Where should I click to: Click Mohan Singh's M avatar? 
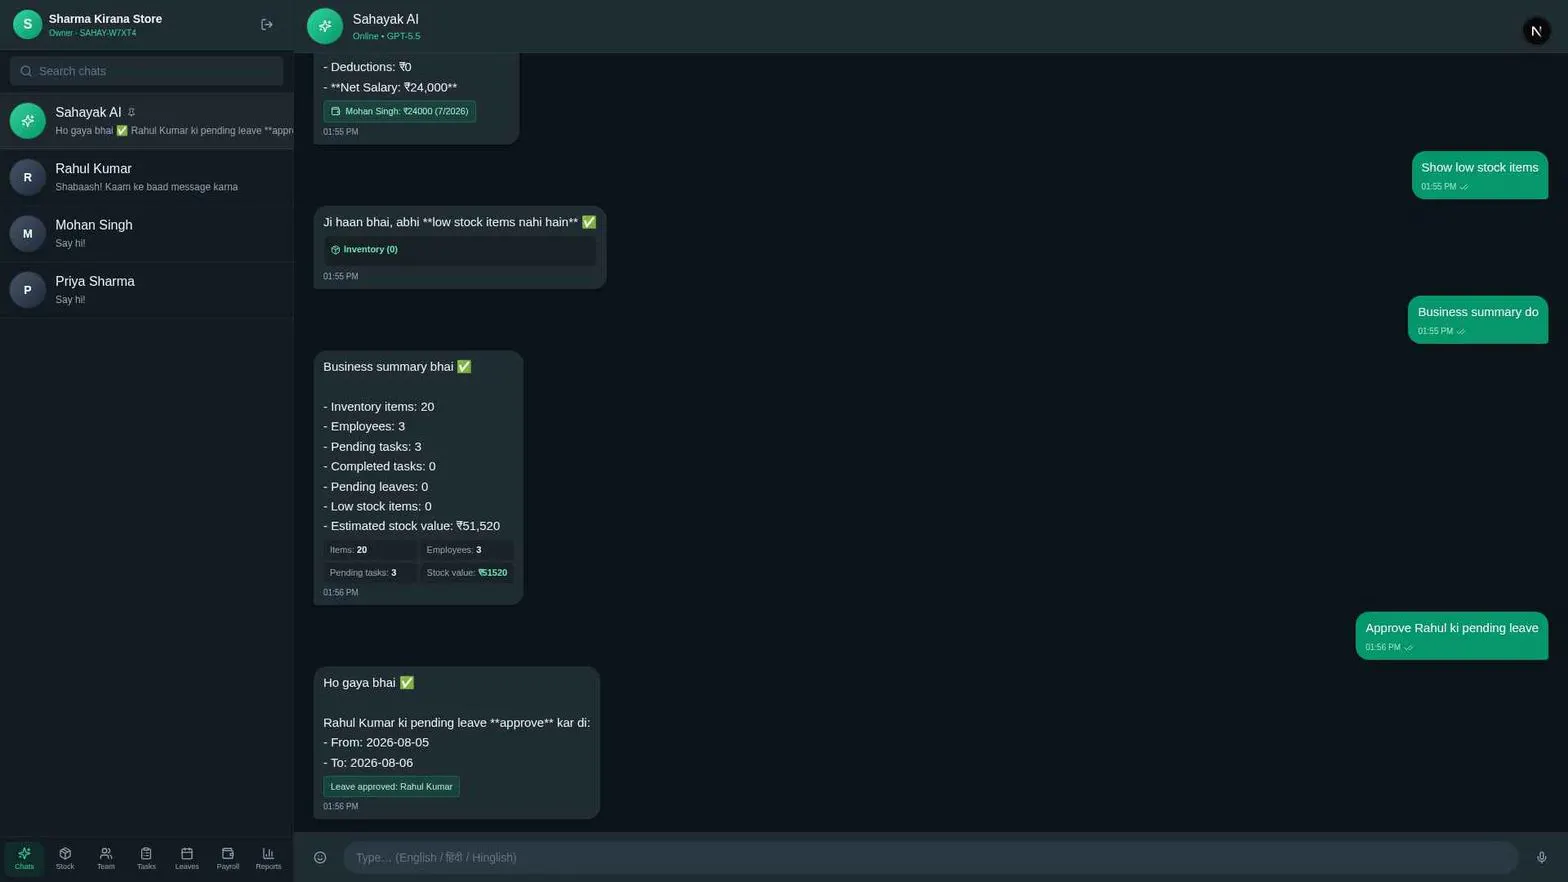[x=27, y=233]
